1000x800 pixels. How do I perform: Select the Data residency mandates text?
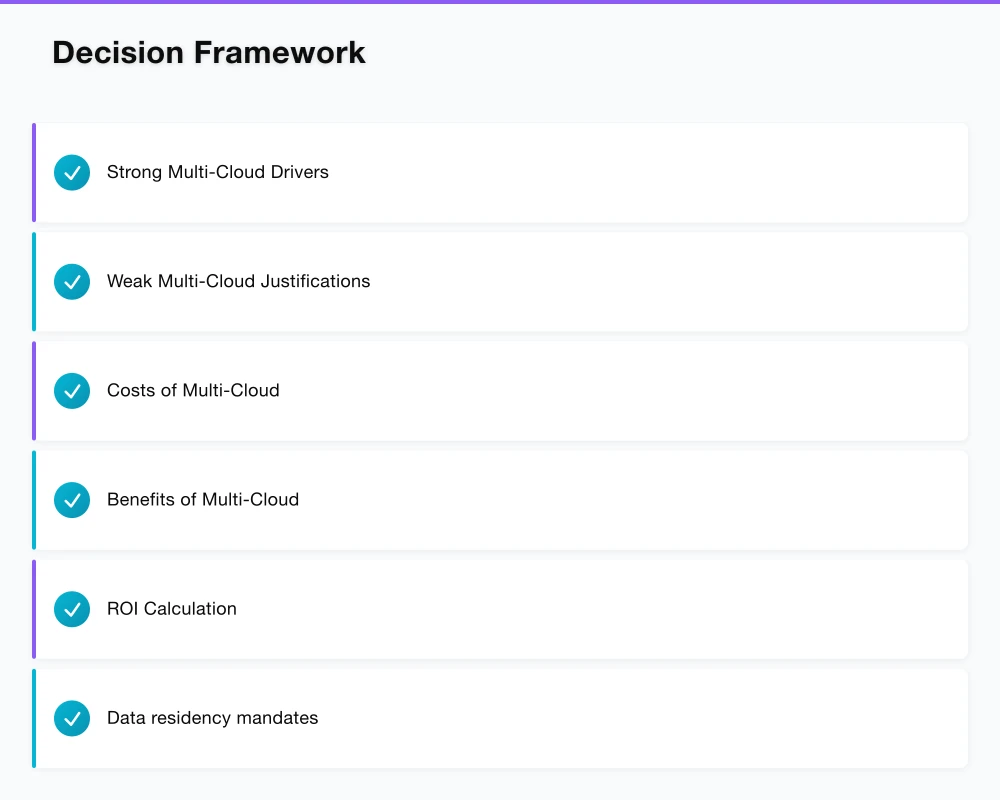coord(212,717)
